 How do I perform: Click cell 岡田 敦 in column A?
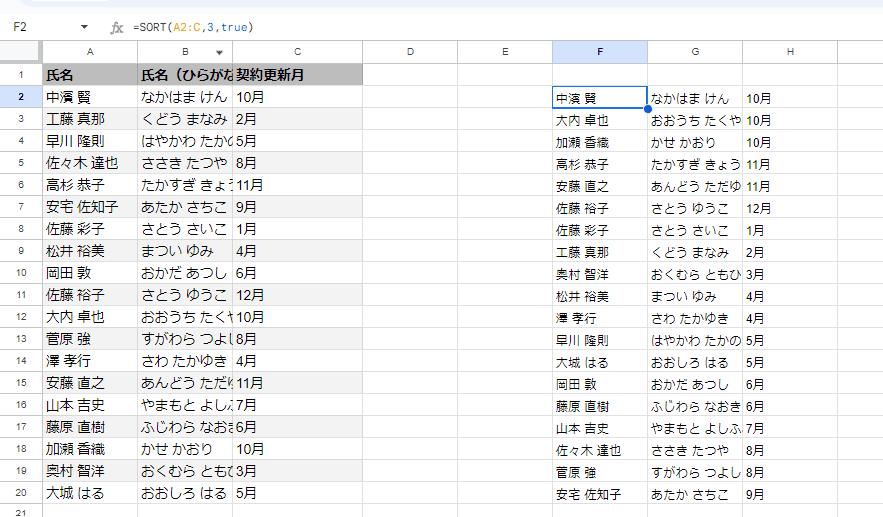[x=90, y=273]
